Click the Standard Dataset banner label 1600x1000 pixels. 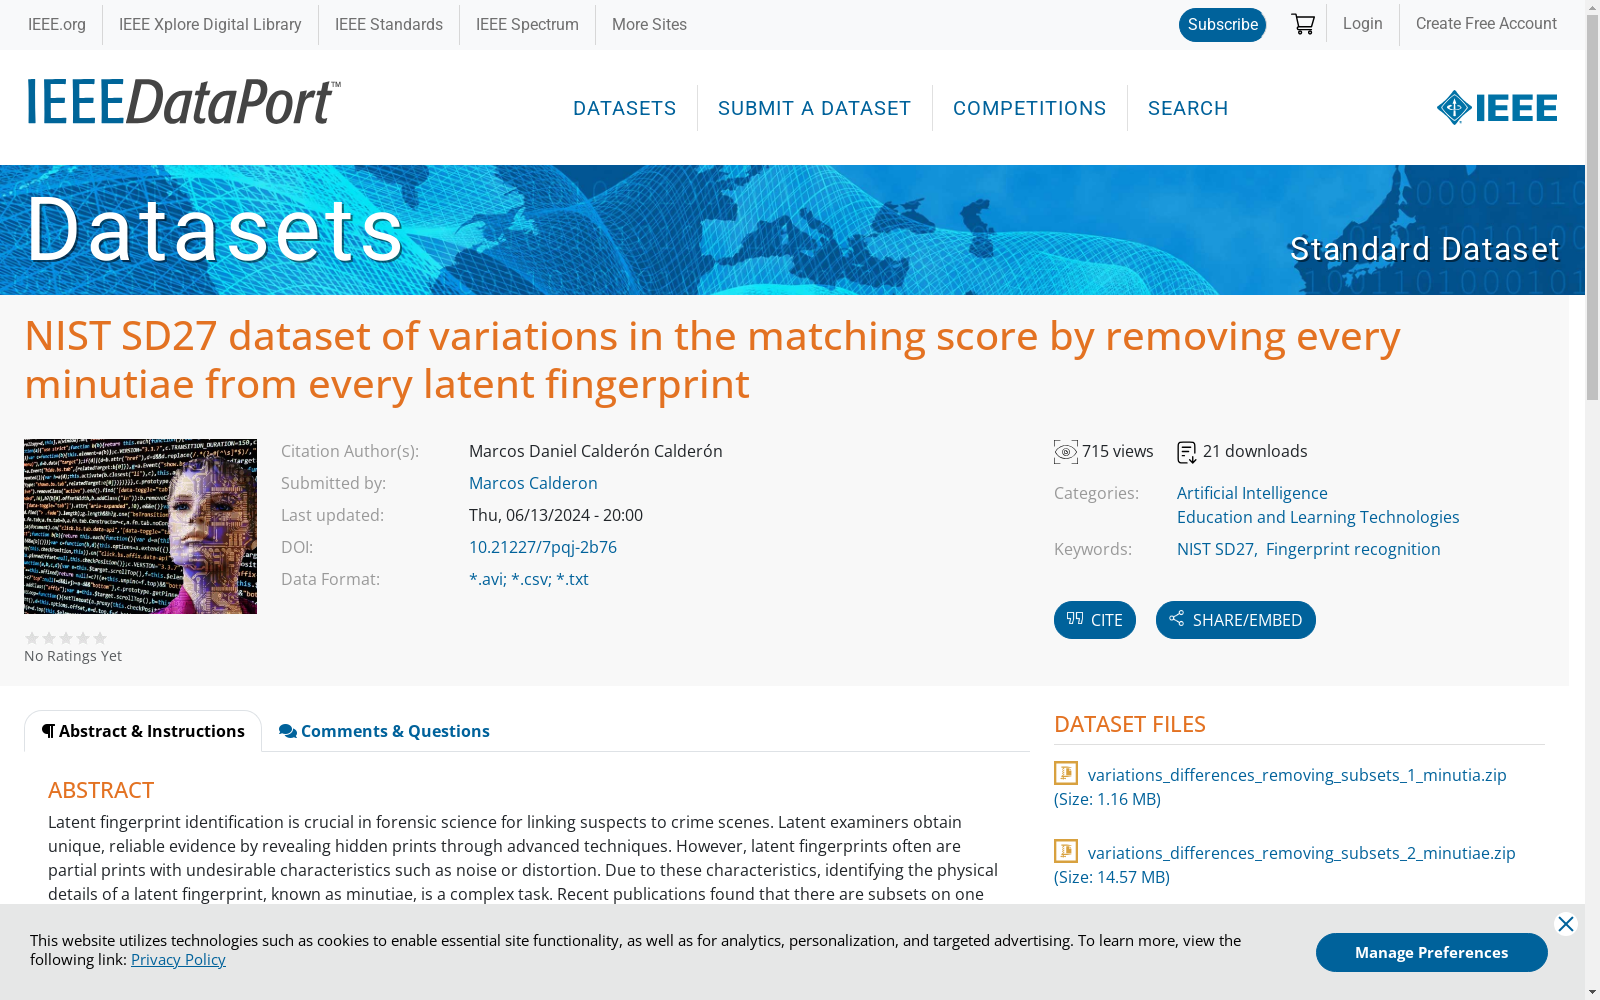tap(1425, 249)
